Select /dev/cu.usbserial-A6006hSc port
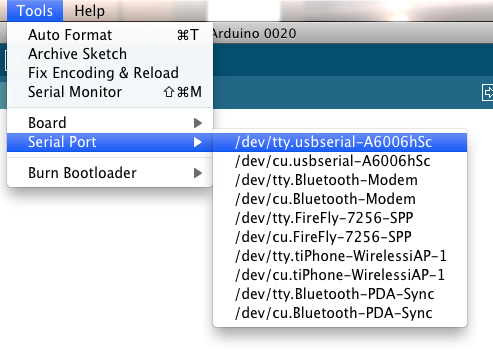 pos(340,161)
